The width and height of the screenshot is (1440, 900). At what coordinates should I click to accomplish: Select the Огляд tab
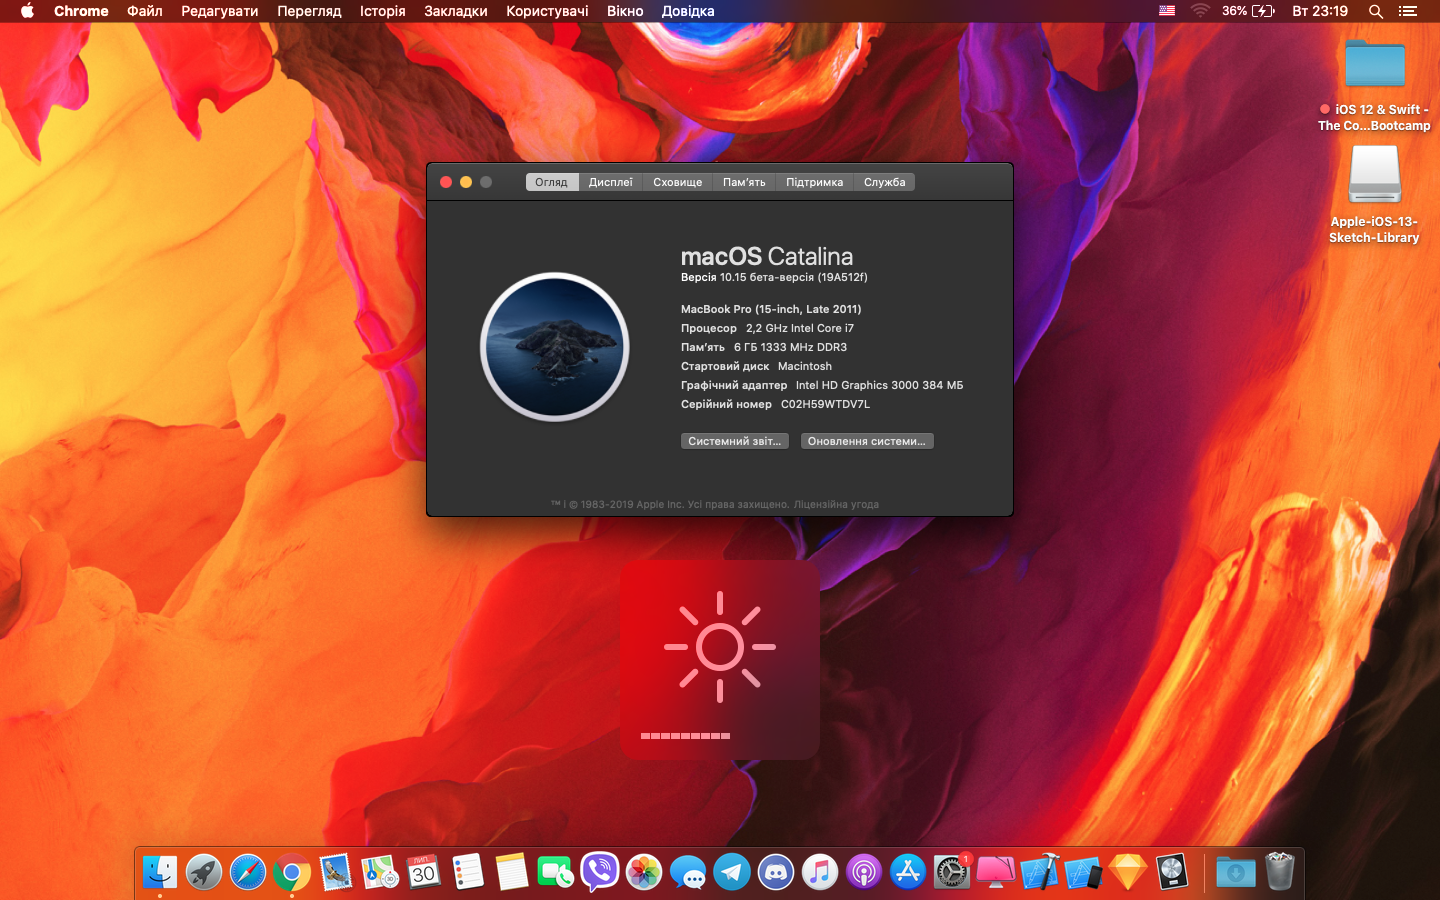coord(551,182)
